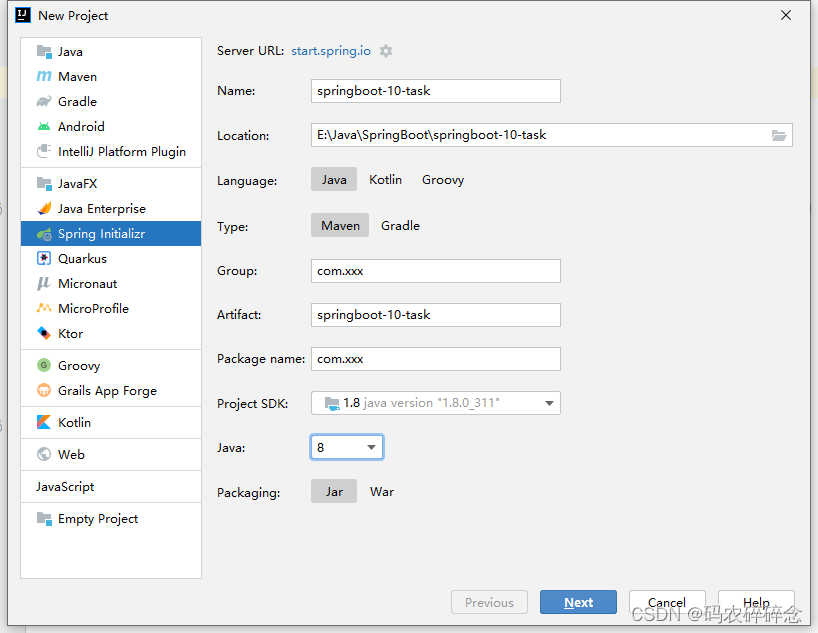Screen dimensions: 818x633
Task: Click the Name input field
Action: pos(436,91)
